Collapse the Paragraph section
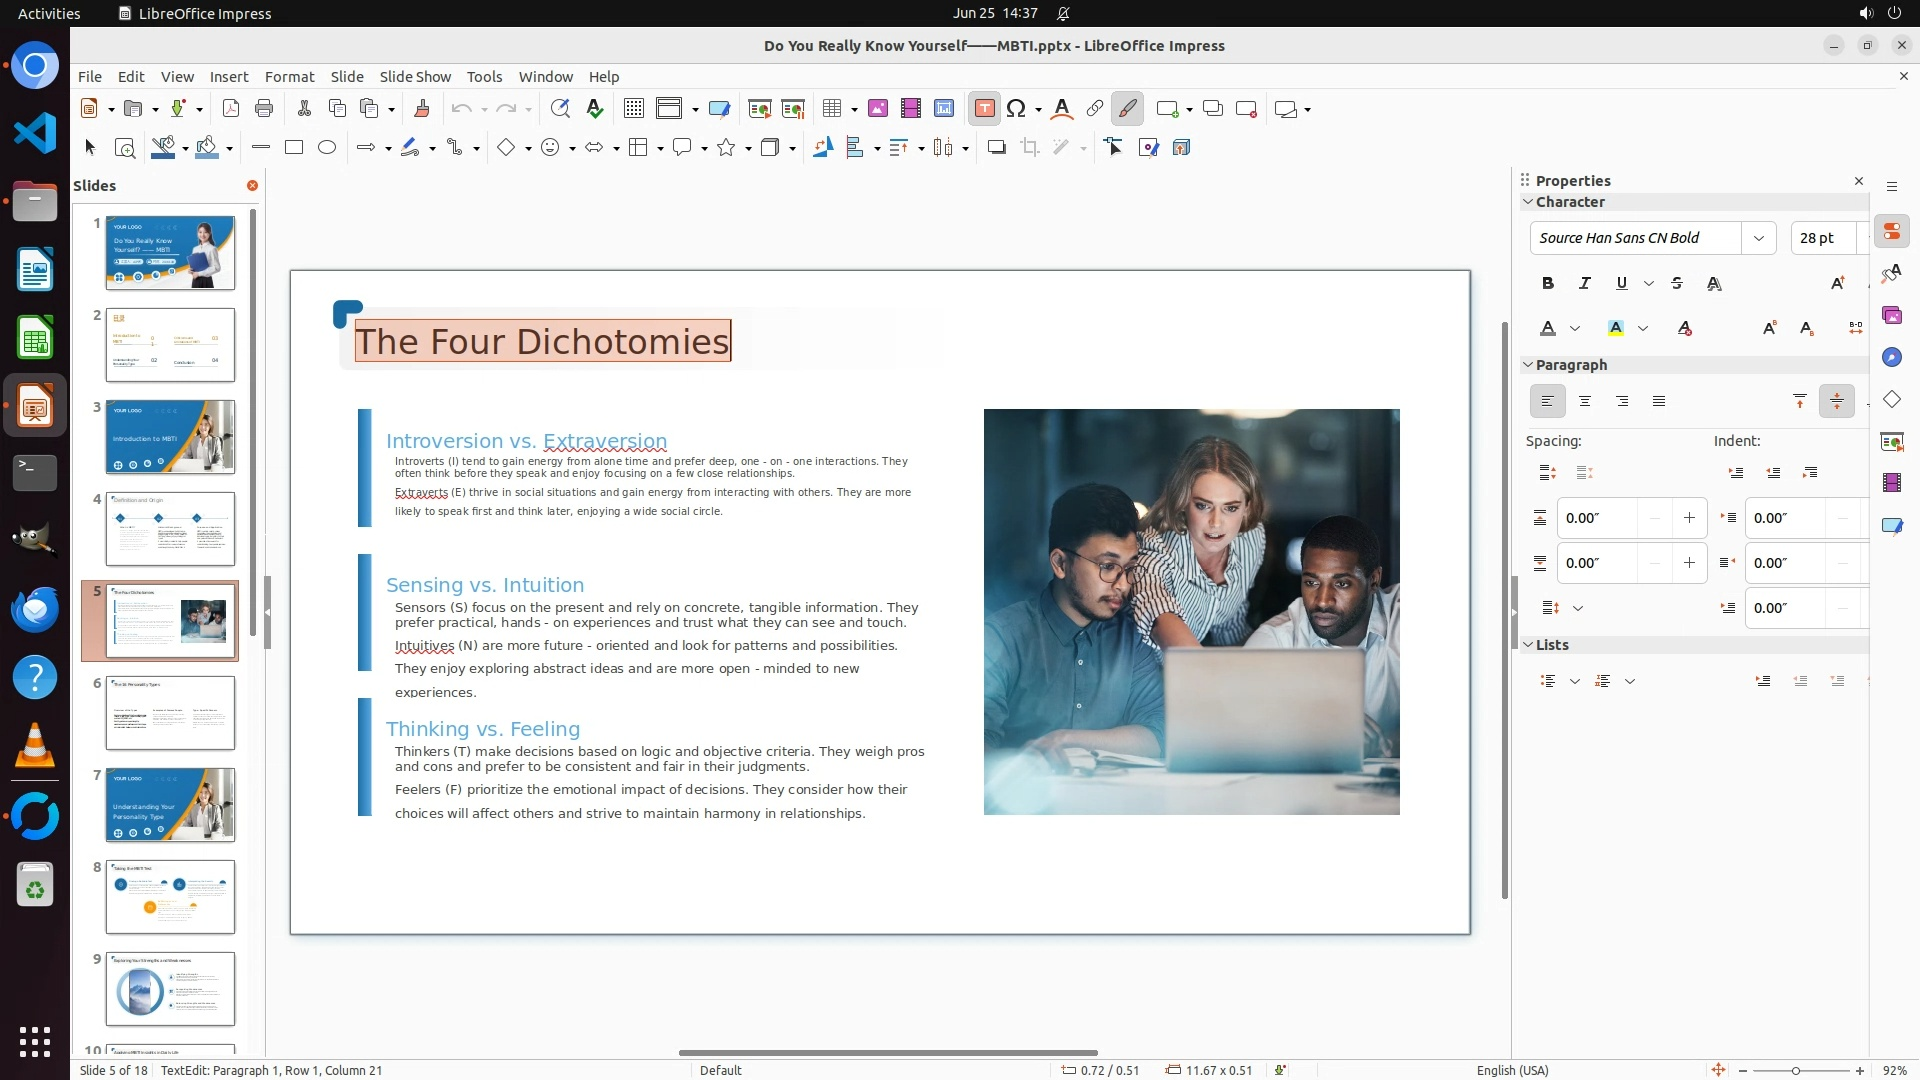Viewport: 1920px width, 1080px height. click(1528, 365)
